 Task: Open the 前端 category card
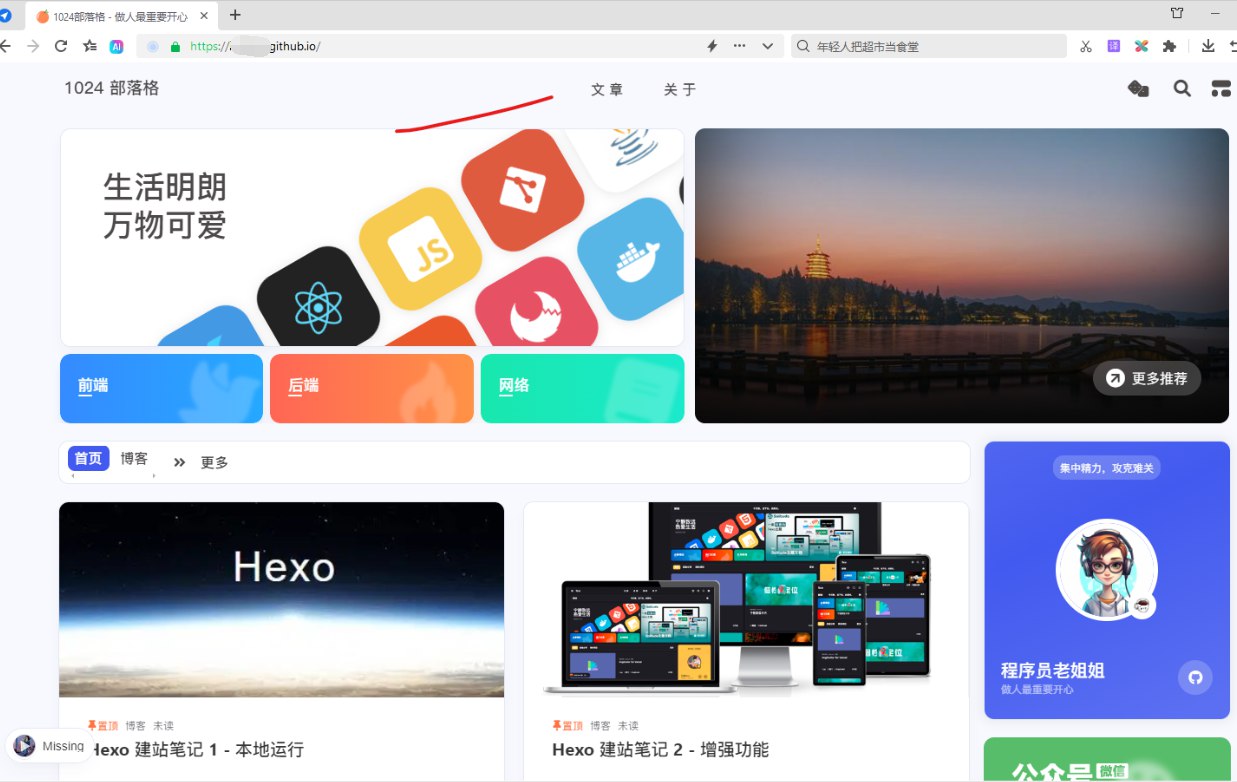point(161,388)
